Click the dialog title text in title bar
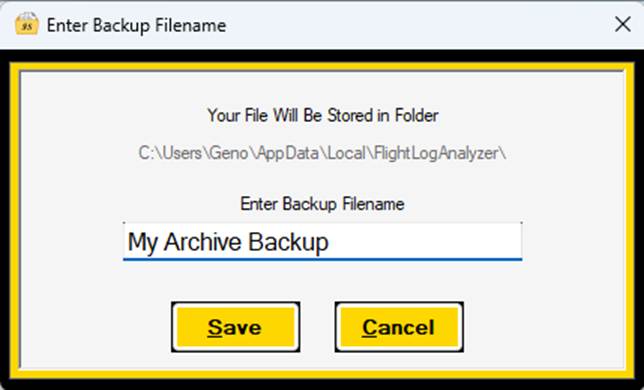The image size is (644, 390). point(136,25)
